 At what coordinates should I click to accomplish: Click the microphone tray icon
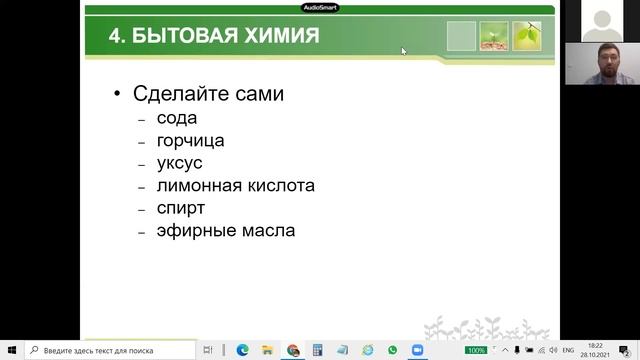coord(517,350)
